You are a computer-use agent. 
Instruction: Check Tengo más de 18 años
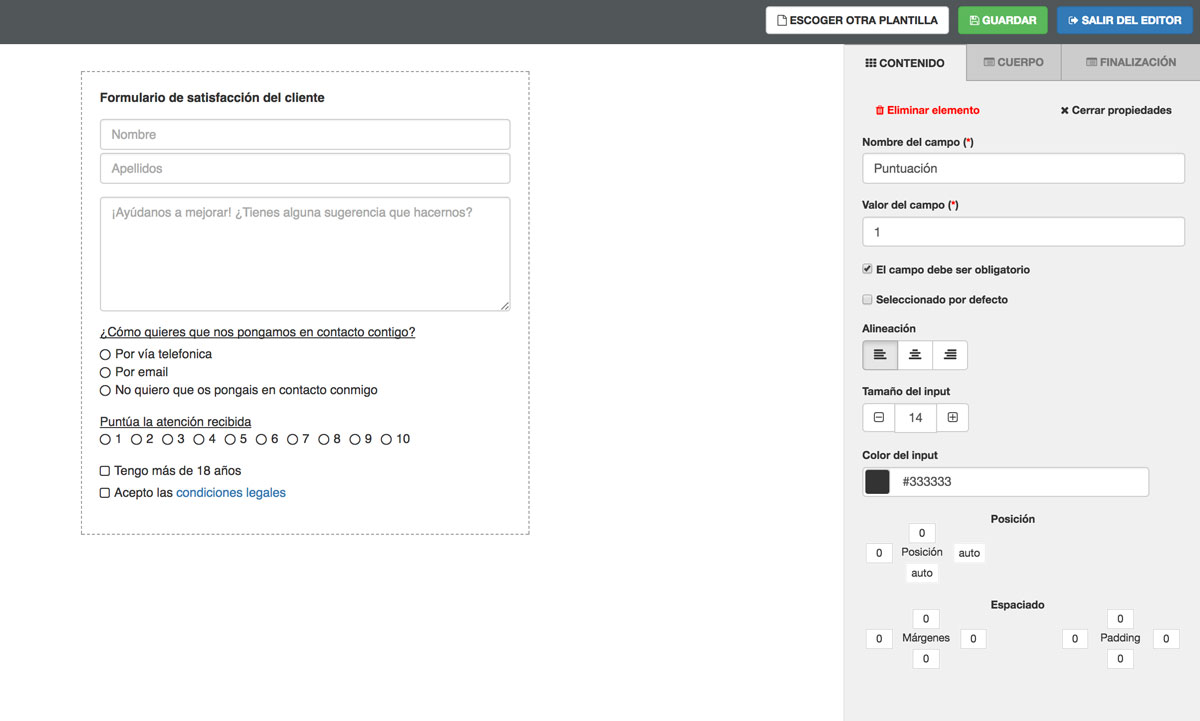tap(105, 471)
